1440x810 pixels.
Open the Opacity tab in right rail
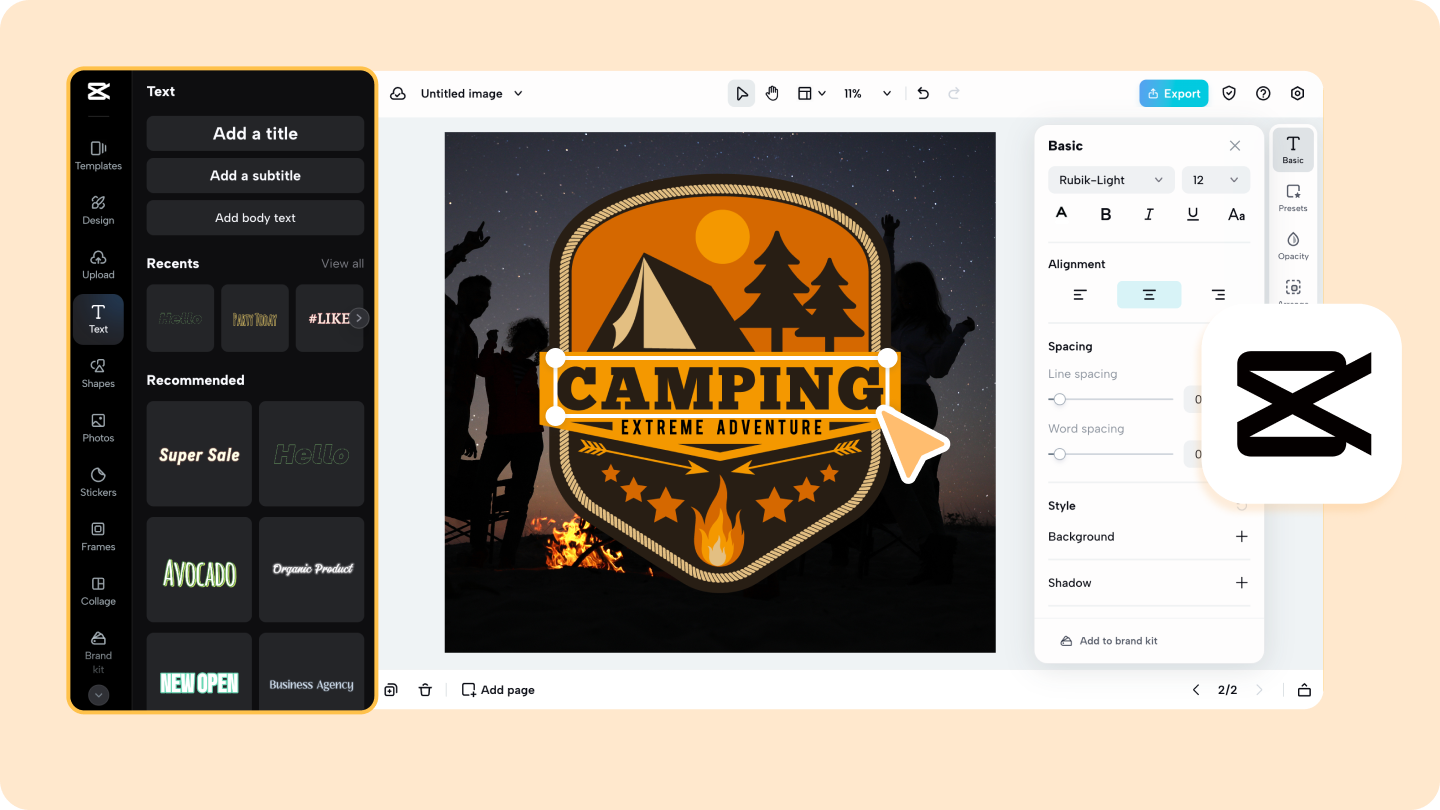coord(1293,246)
